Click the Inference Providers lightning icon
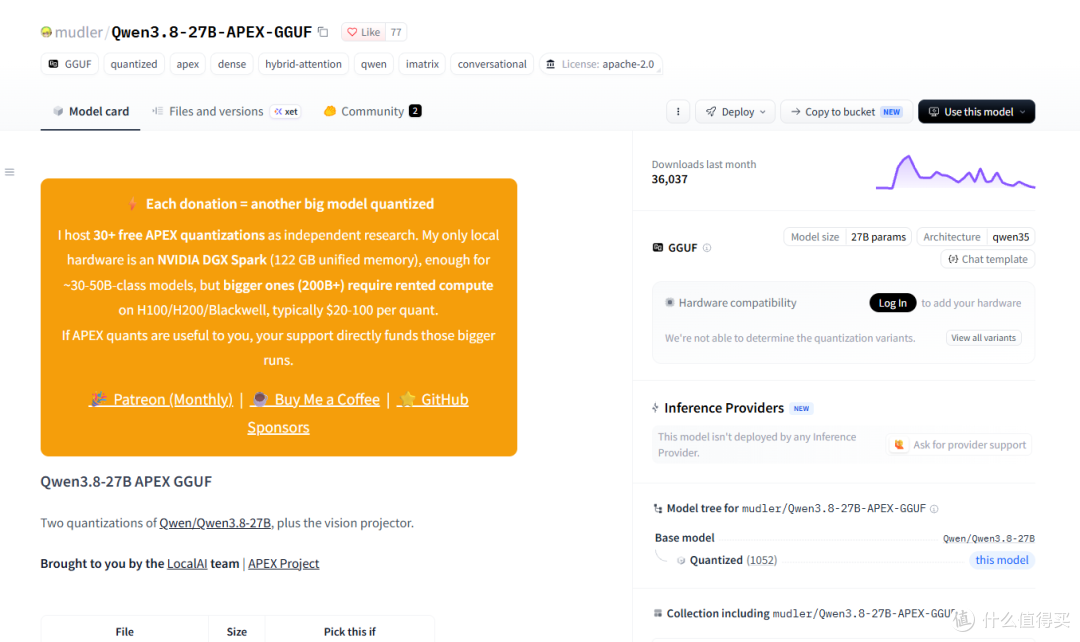 [x=655, y=408]
